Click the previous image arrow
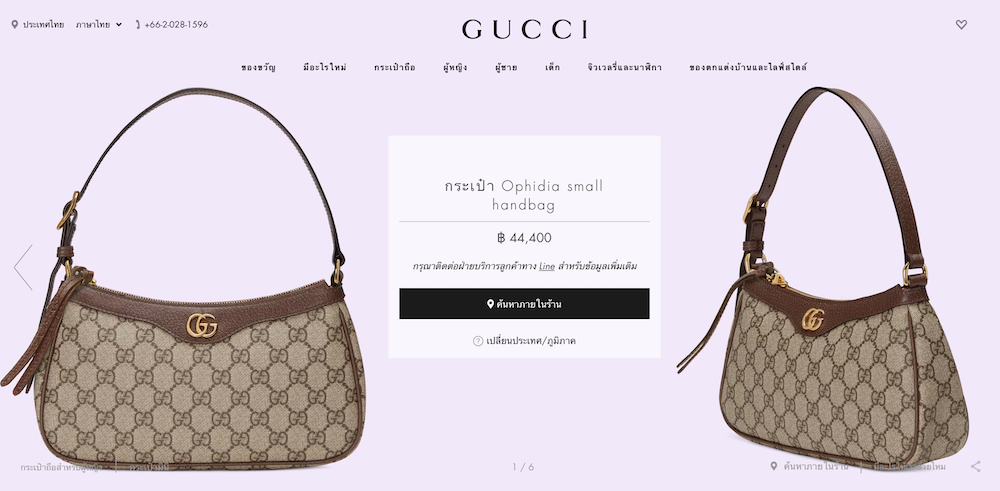Image resolution: width=1000 pixels, height=491 pixels. tap(23, 267)
